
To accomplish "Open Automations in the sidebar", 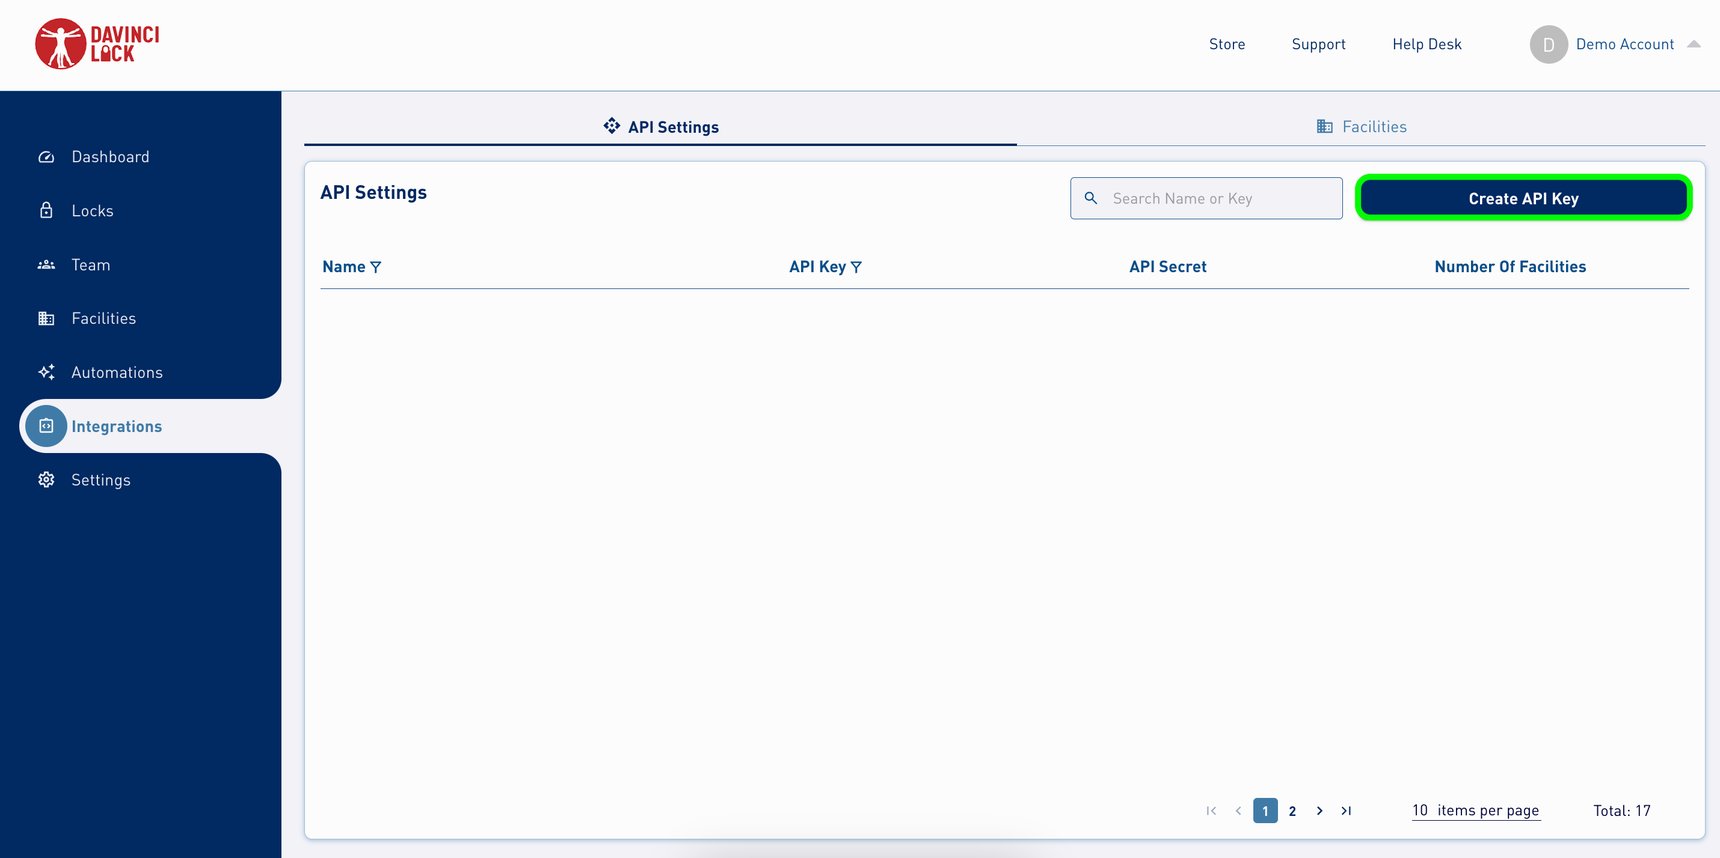I will (117, 372).
